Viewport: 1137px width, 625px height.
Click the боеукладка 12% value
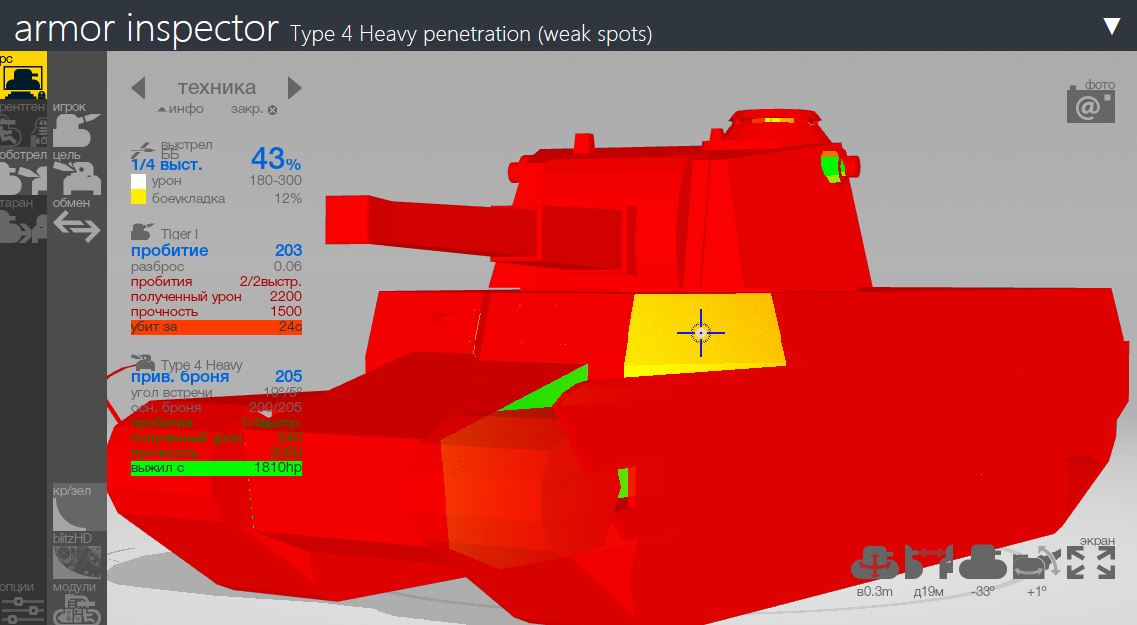click(288, 198)
